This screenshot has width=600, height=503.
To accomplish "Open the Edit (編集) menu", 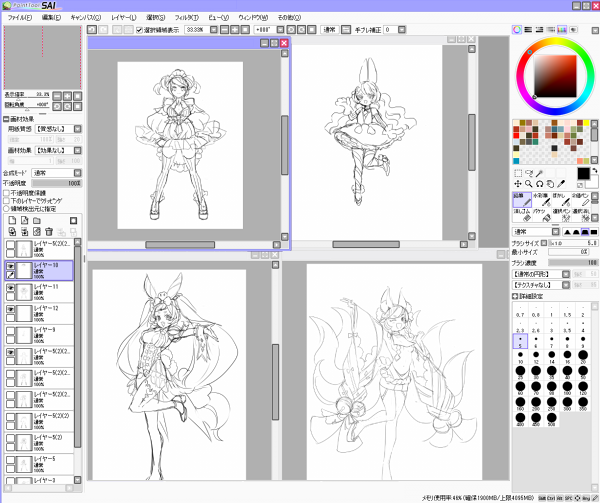I will pos(51,18).
